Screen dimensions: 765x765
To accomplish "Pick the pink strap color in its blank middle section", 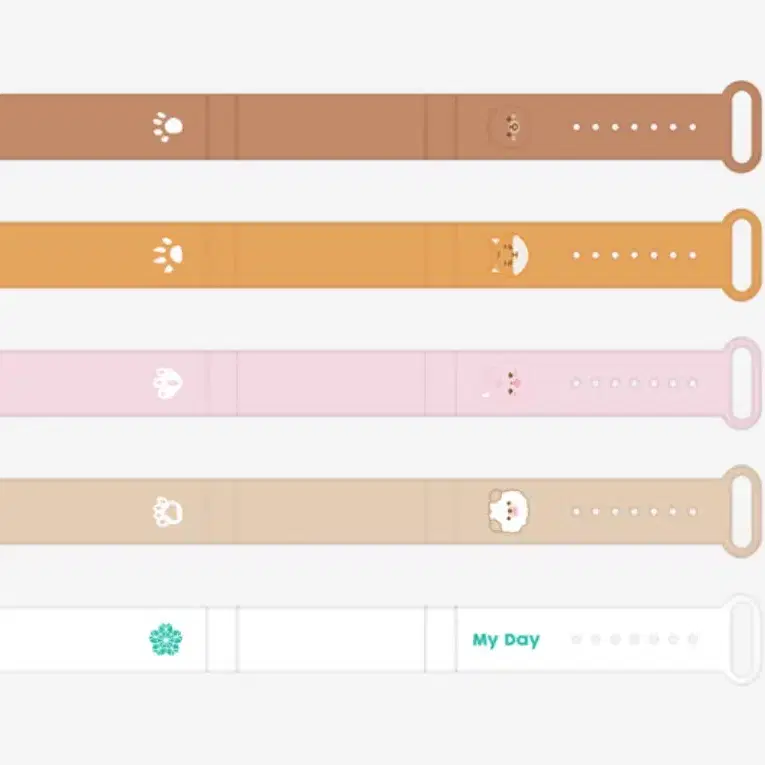I will (x=331, y=383).
